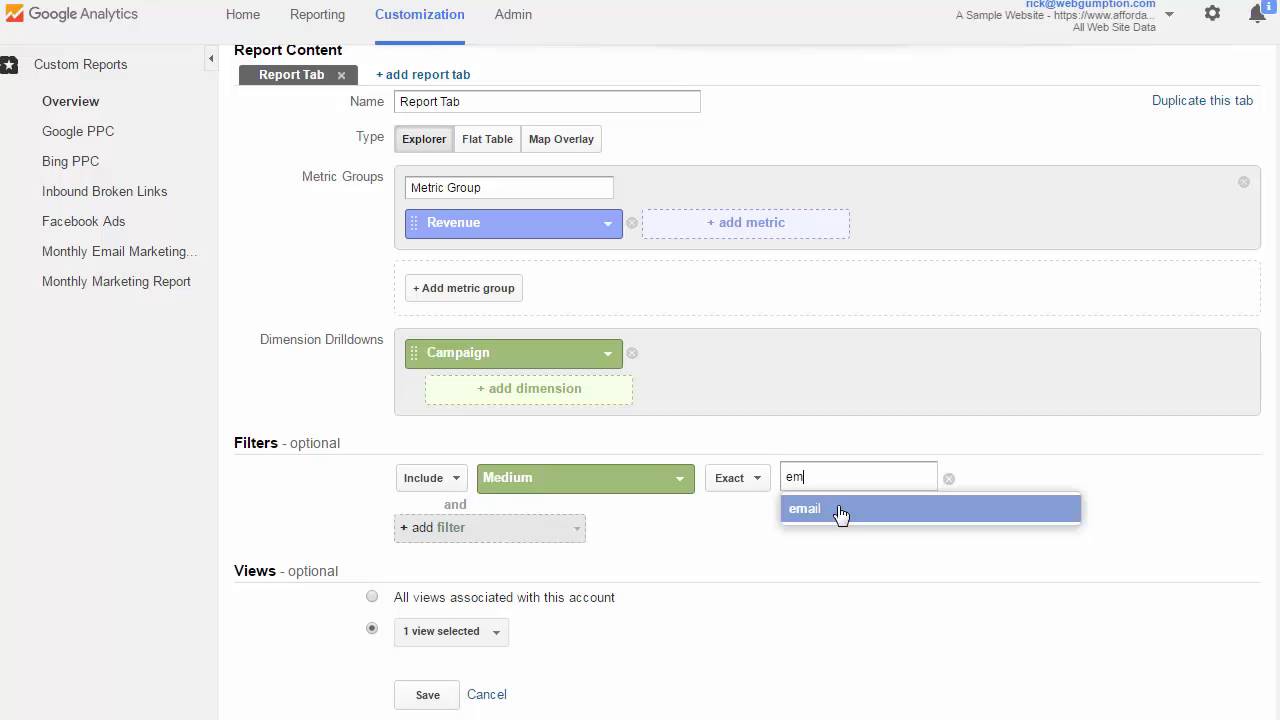Click the Save button
This screenshot has height=720, width=1280.
point(427,695)
